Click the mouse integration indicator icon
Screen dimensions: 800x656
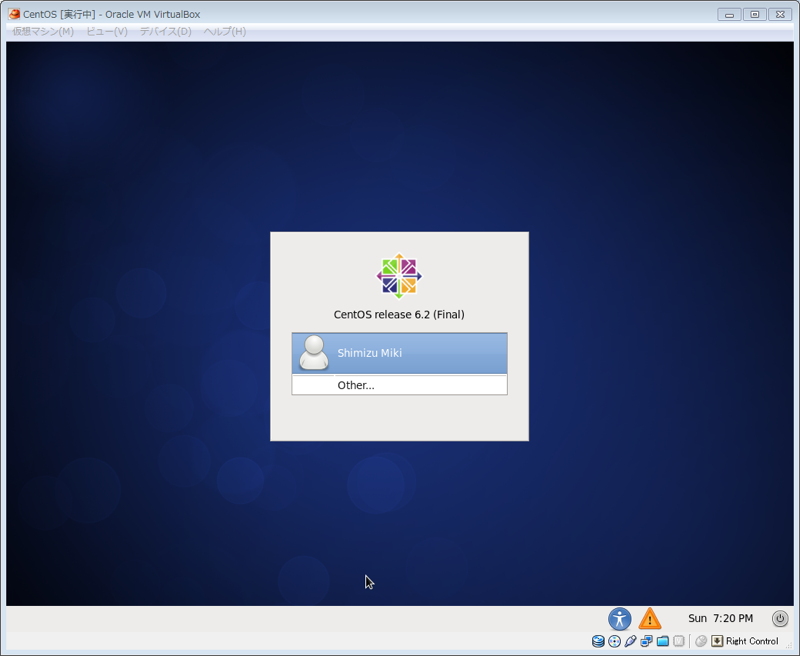click(701, 641)
